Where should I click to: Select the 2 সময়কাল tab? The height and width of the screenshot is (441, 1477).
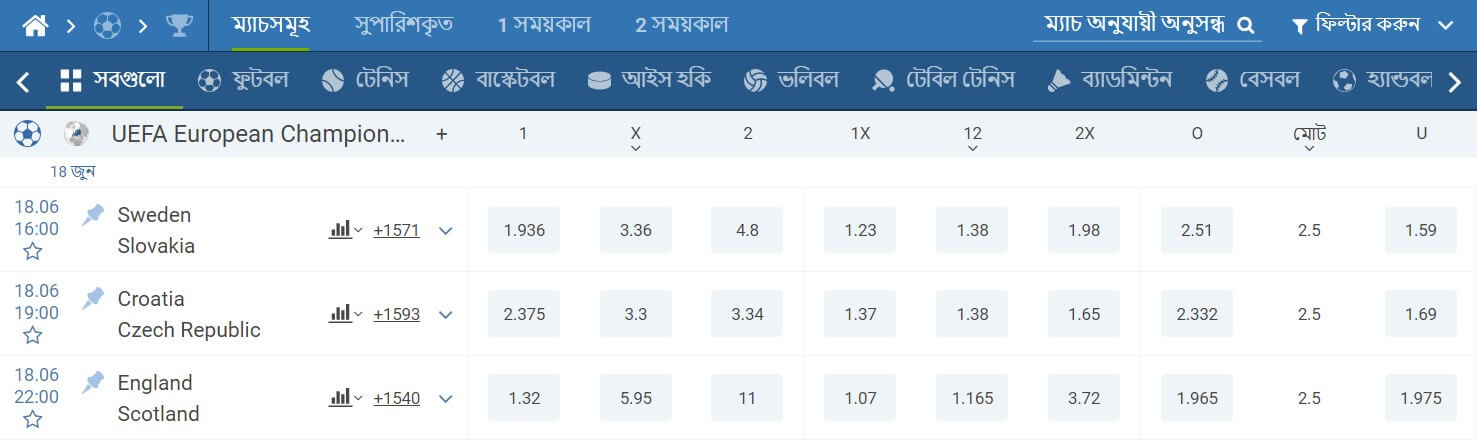(x=681, y=25)
